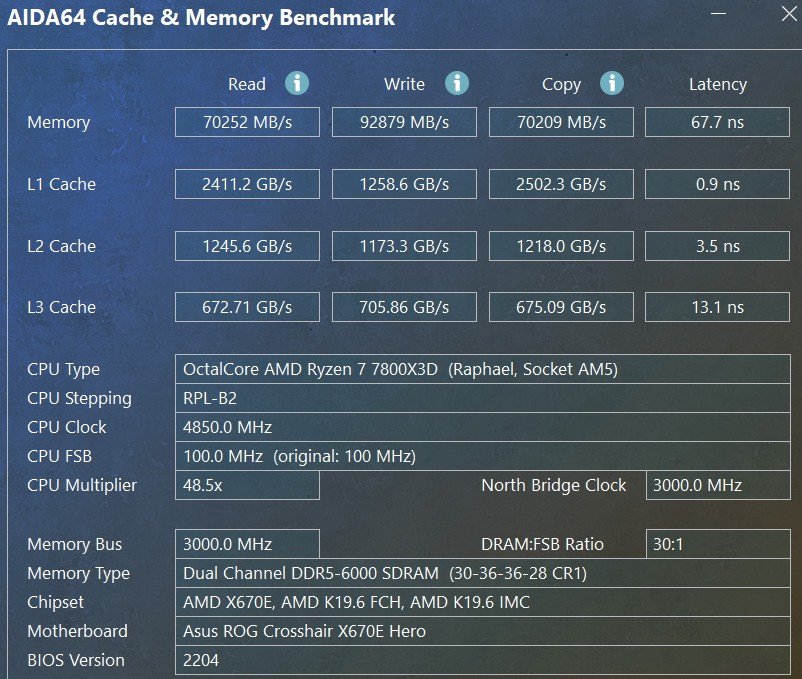The width and height of the screenshot is (802, 679).
Task: Click the Read info icon
Action: coord(297,83)
